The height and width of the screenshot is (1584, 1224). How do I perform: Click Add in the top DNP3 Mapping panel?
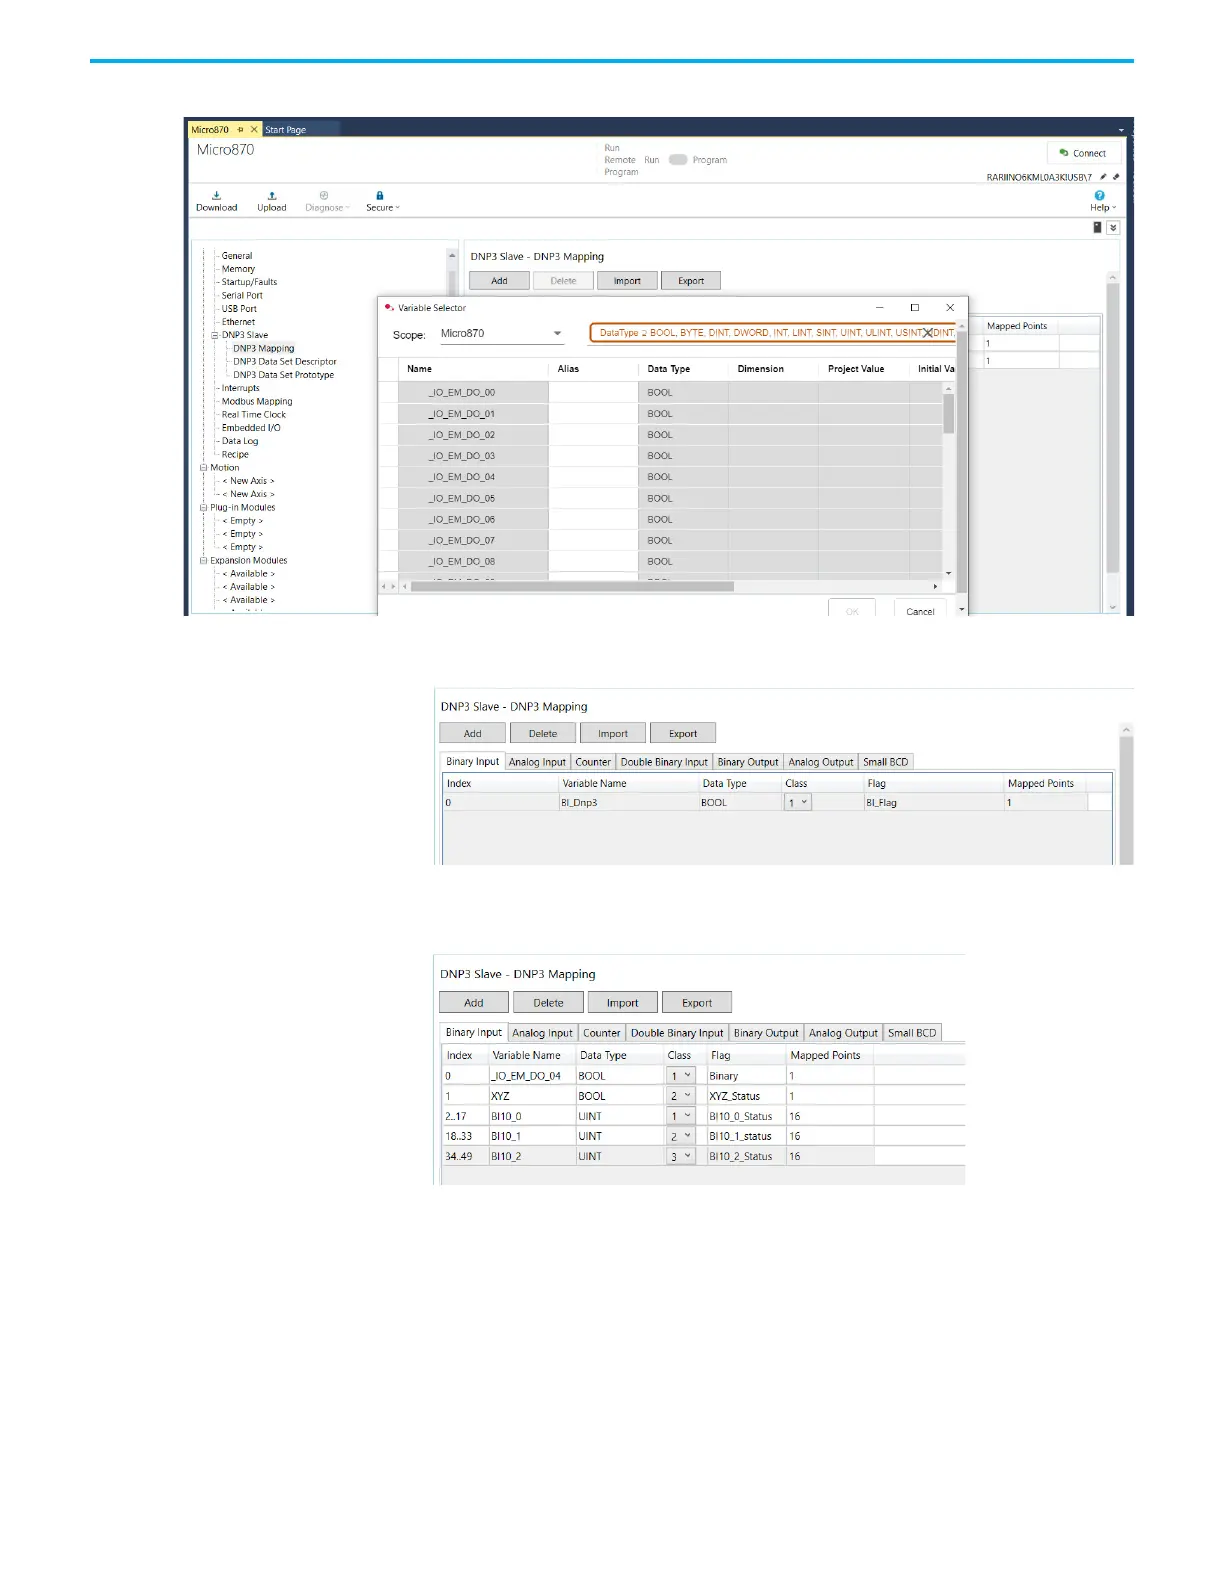click(499, 281)
